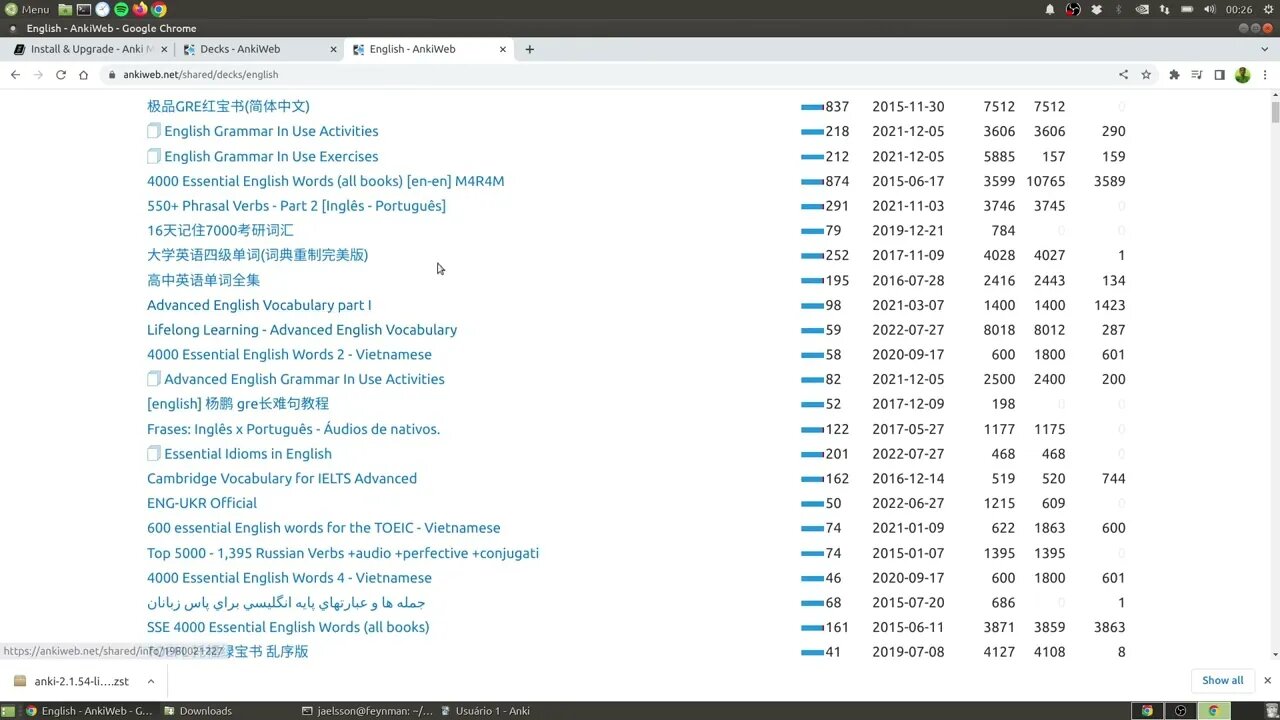Open the Dropbox tray icon
Screen dimensions: 1280x720
point(1096,9)
